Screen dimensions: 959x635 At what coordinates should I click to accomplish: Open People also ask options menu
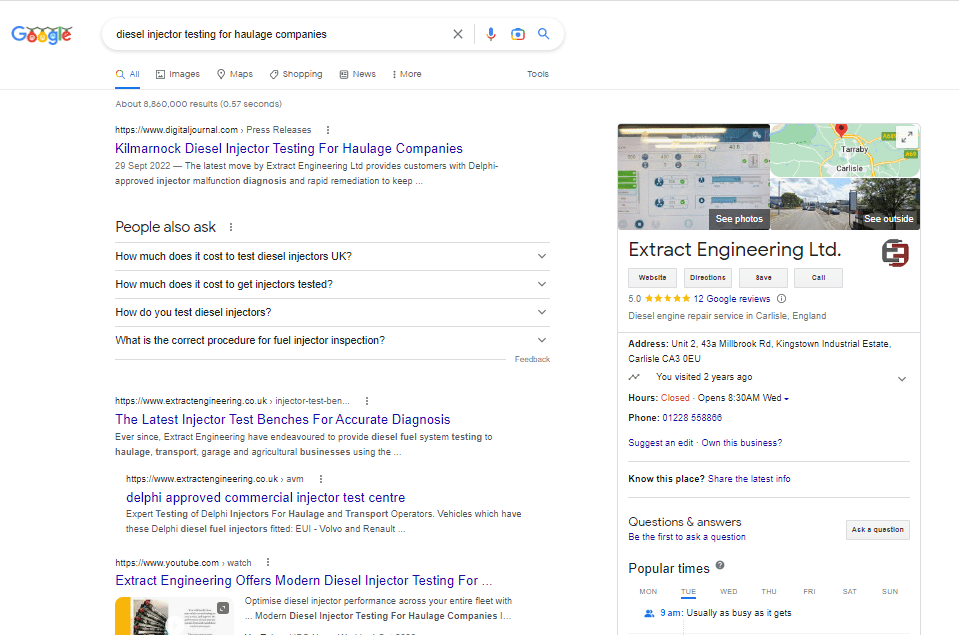(x=231, y=227)
